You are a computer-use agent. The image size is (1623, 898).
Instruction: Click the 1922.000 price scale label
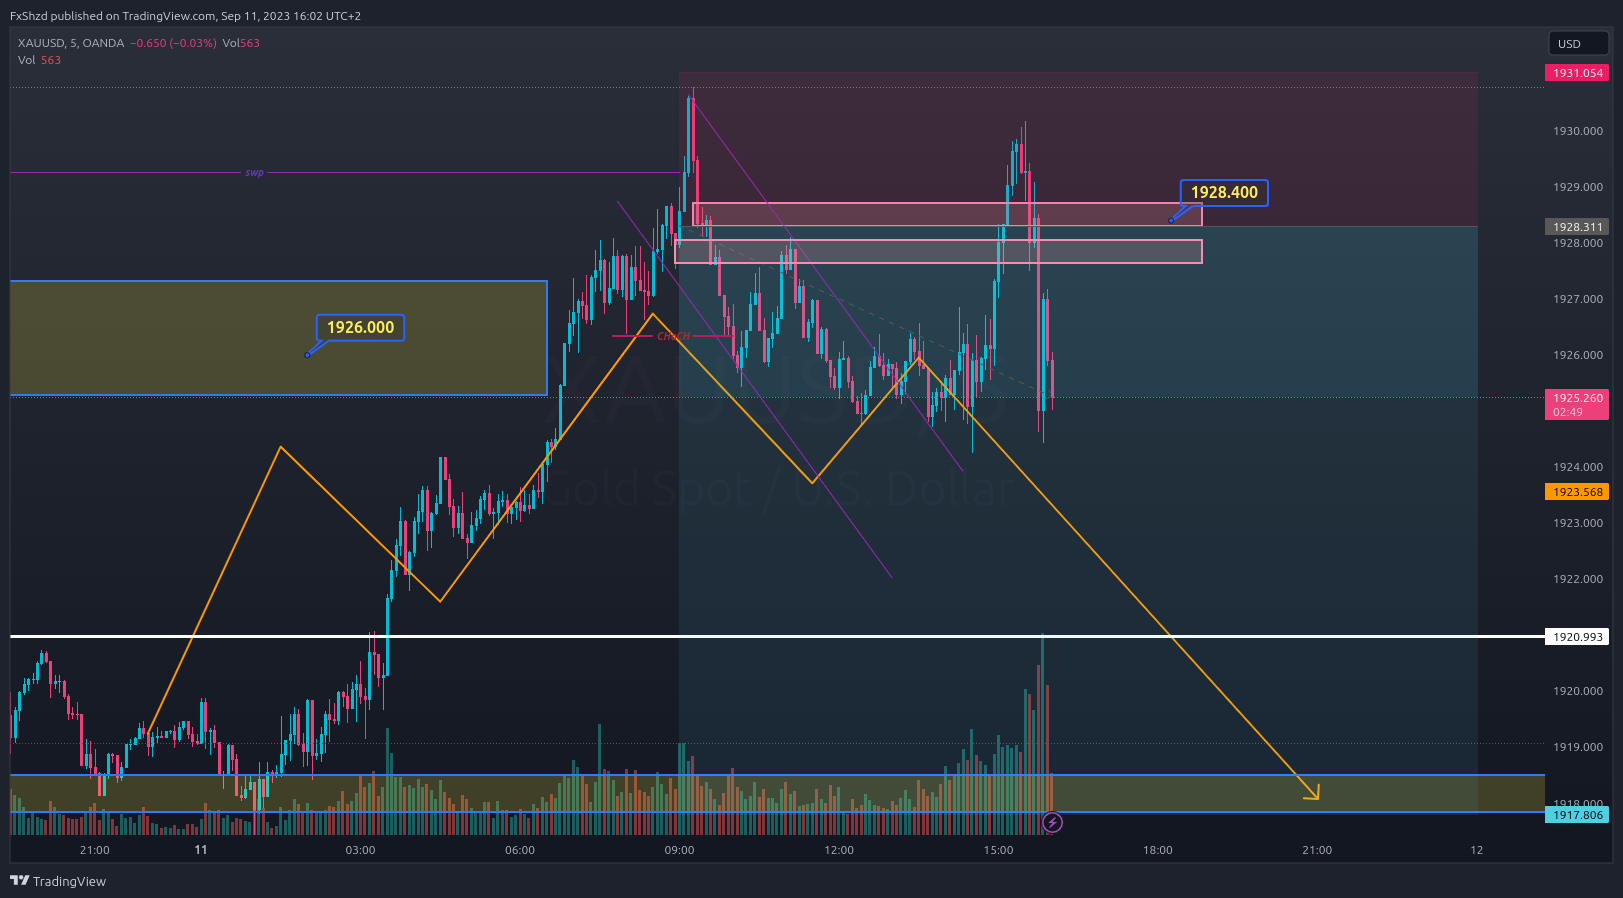coord(1577,579)
